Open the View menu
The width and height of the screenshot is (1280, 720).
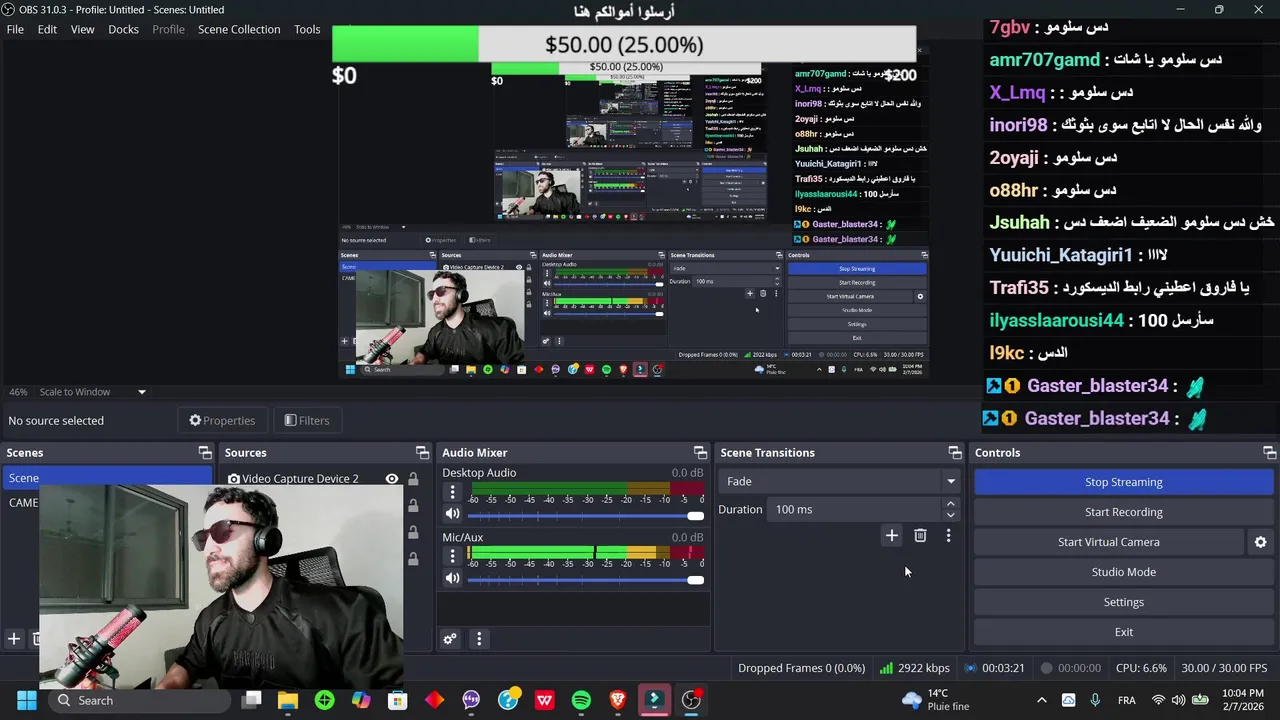(82, 29)
